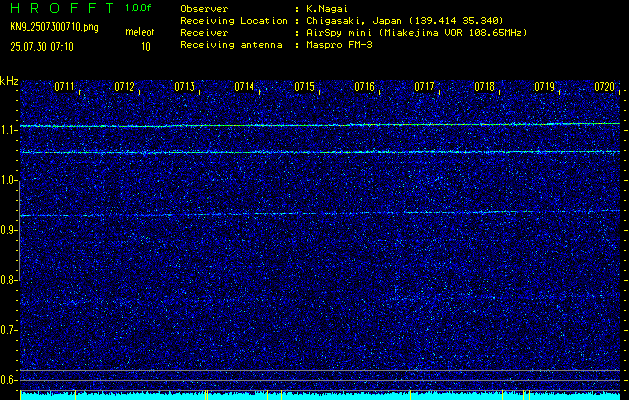
Task: Click the 0719 time marker
Action: pyautogui.click(x=545, y=86)
